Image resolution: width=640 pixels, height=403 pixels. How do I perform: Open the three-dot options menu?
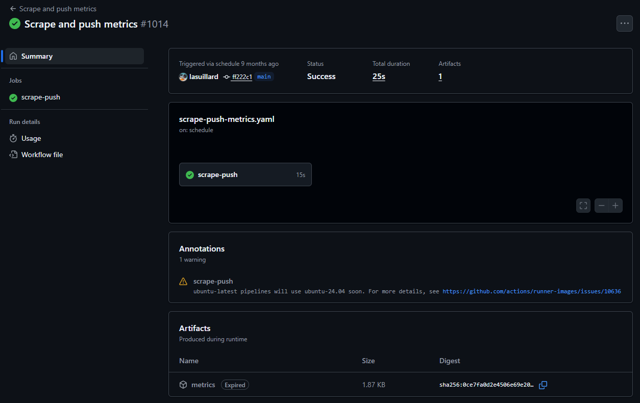tap(624, 24)
